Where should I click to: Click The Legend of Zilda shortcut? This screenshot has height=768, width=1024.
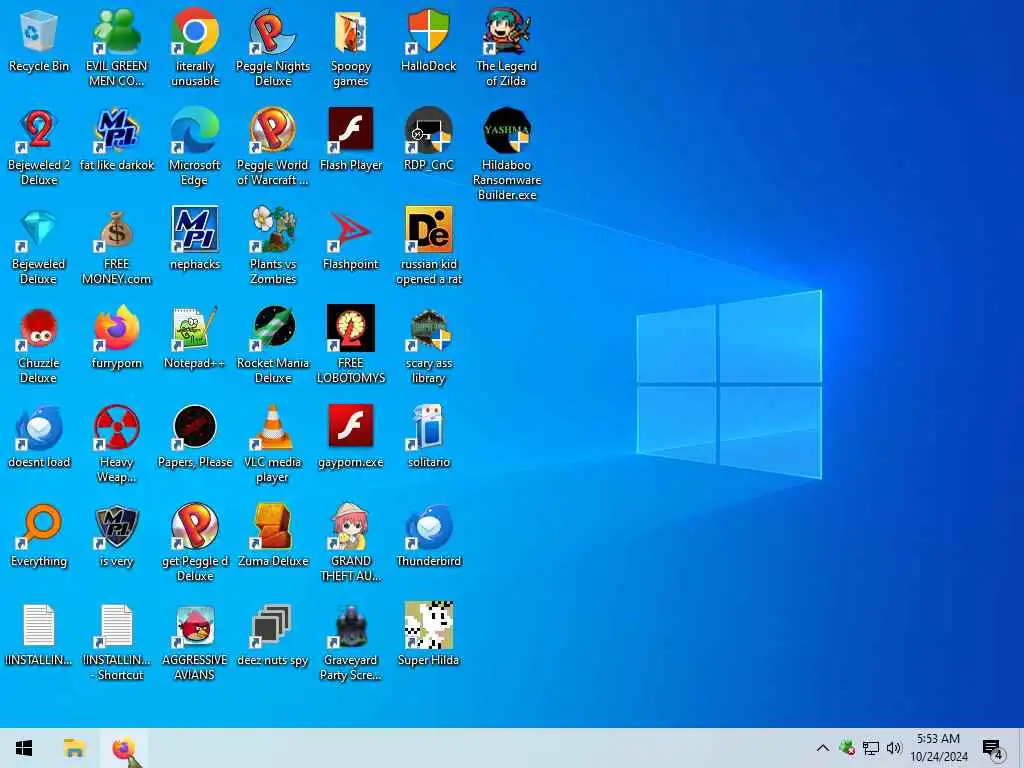(x=506, y=48)
